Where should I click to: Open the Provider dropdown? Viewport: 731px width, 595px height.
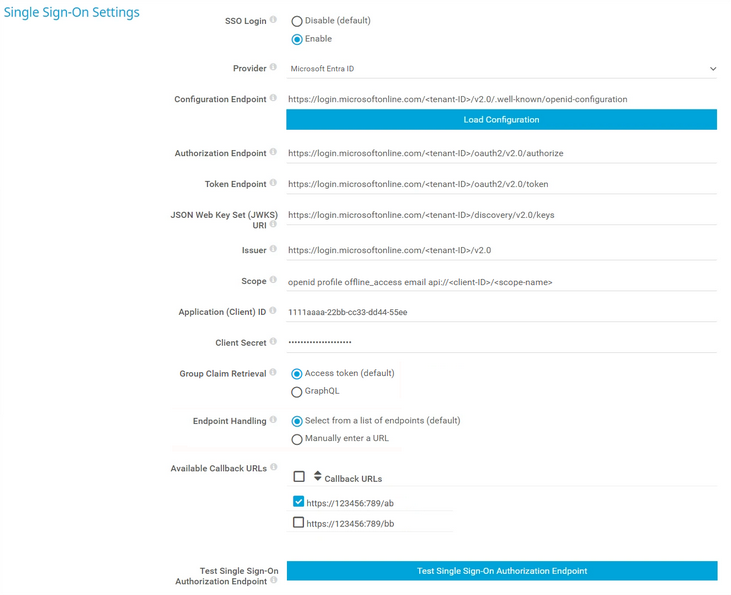[x=502, y=69]
